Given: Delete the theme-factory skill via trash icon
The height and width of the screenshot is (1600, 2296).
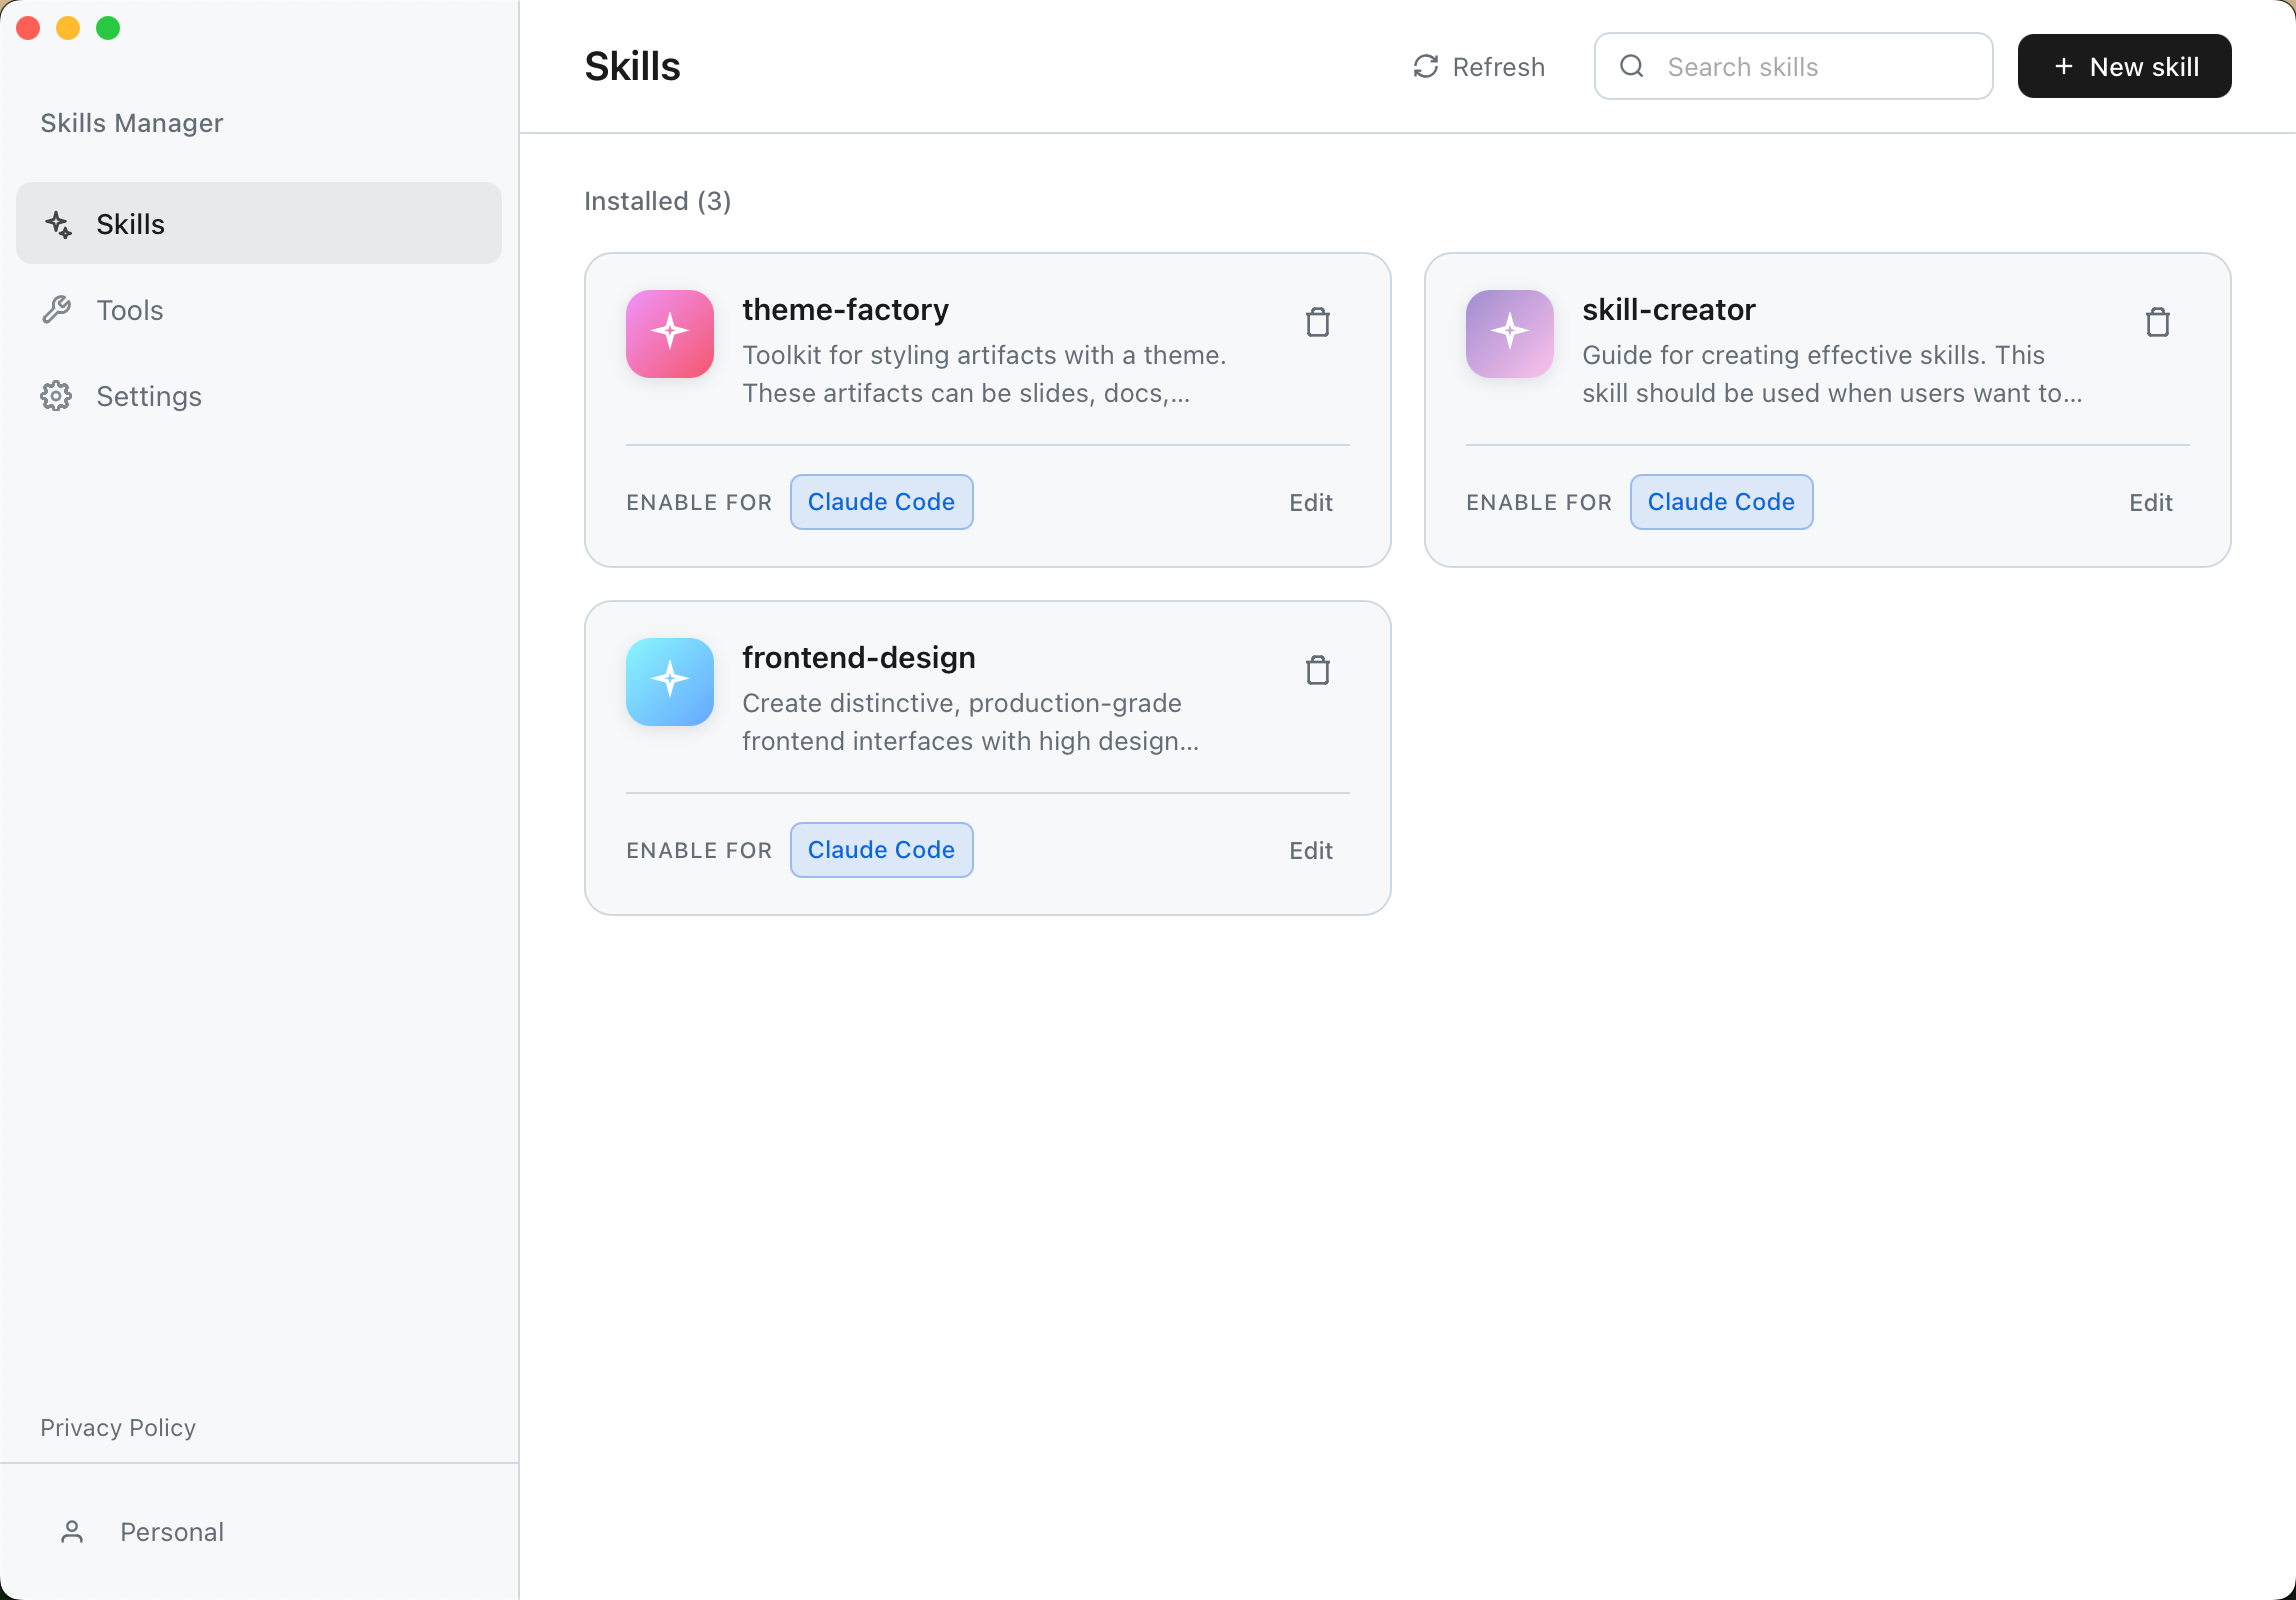Looking at the screenshot, I should [x=1318, y=322].
